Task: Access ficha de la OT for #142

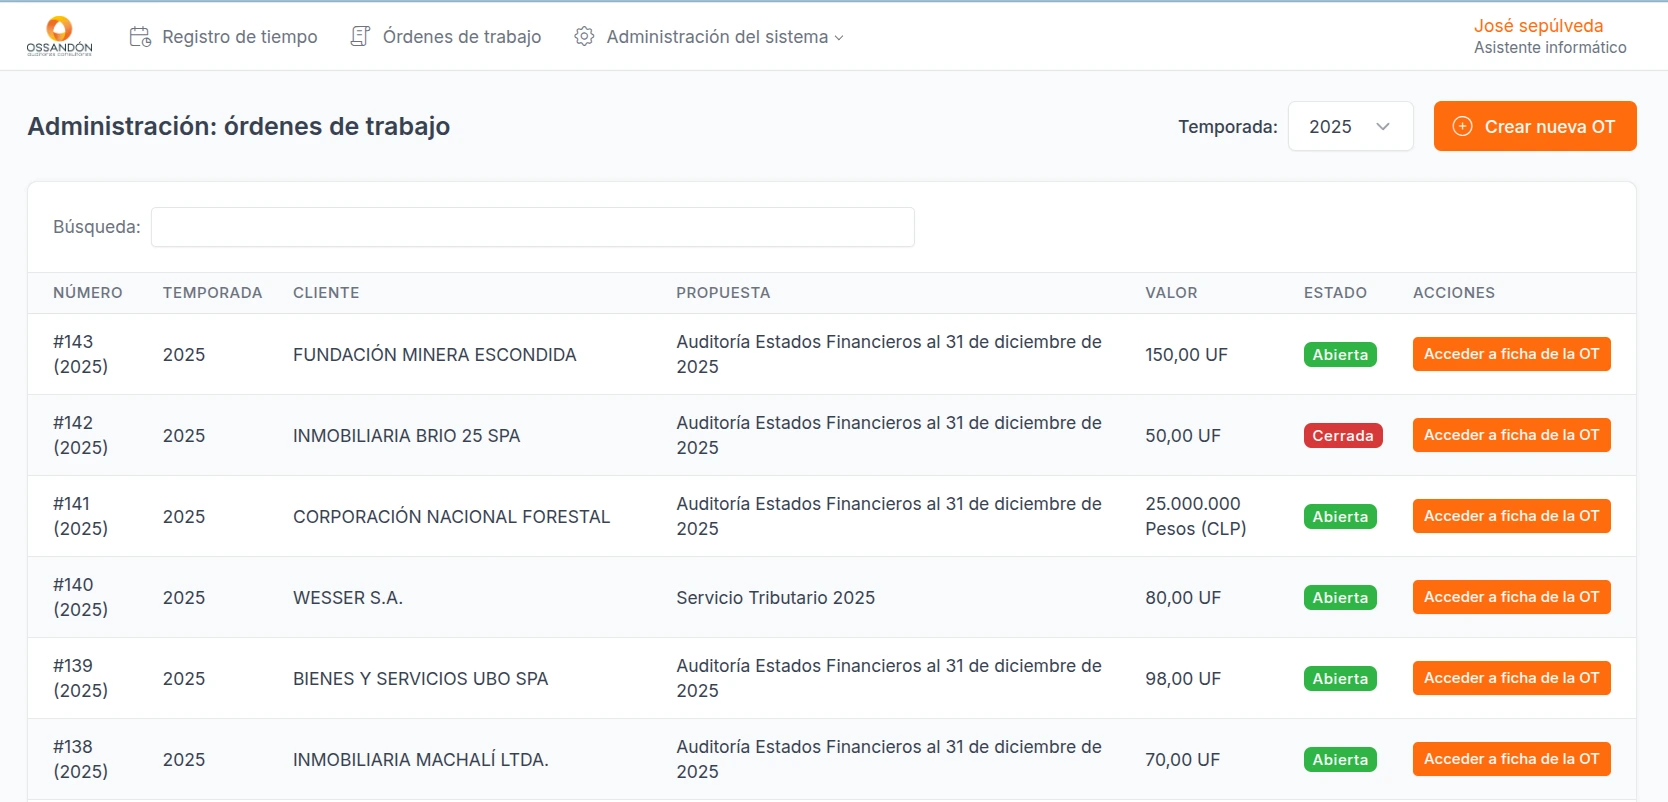Action: 1511,435
